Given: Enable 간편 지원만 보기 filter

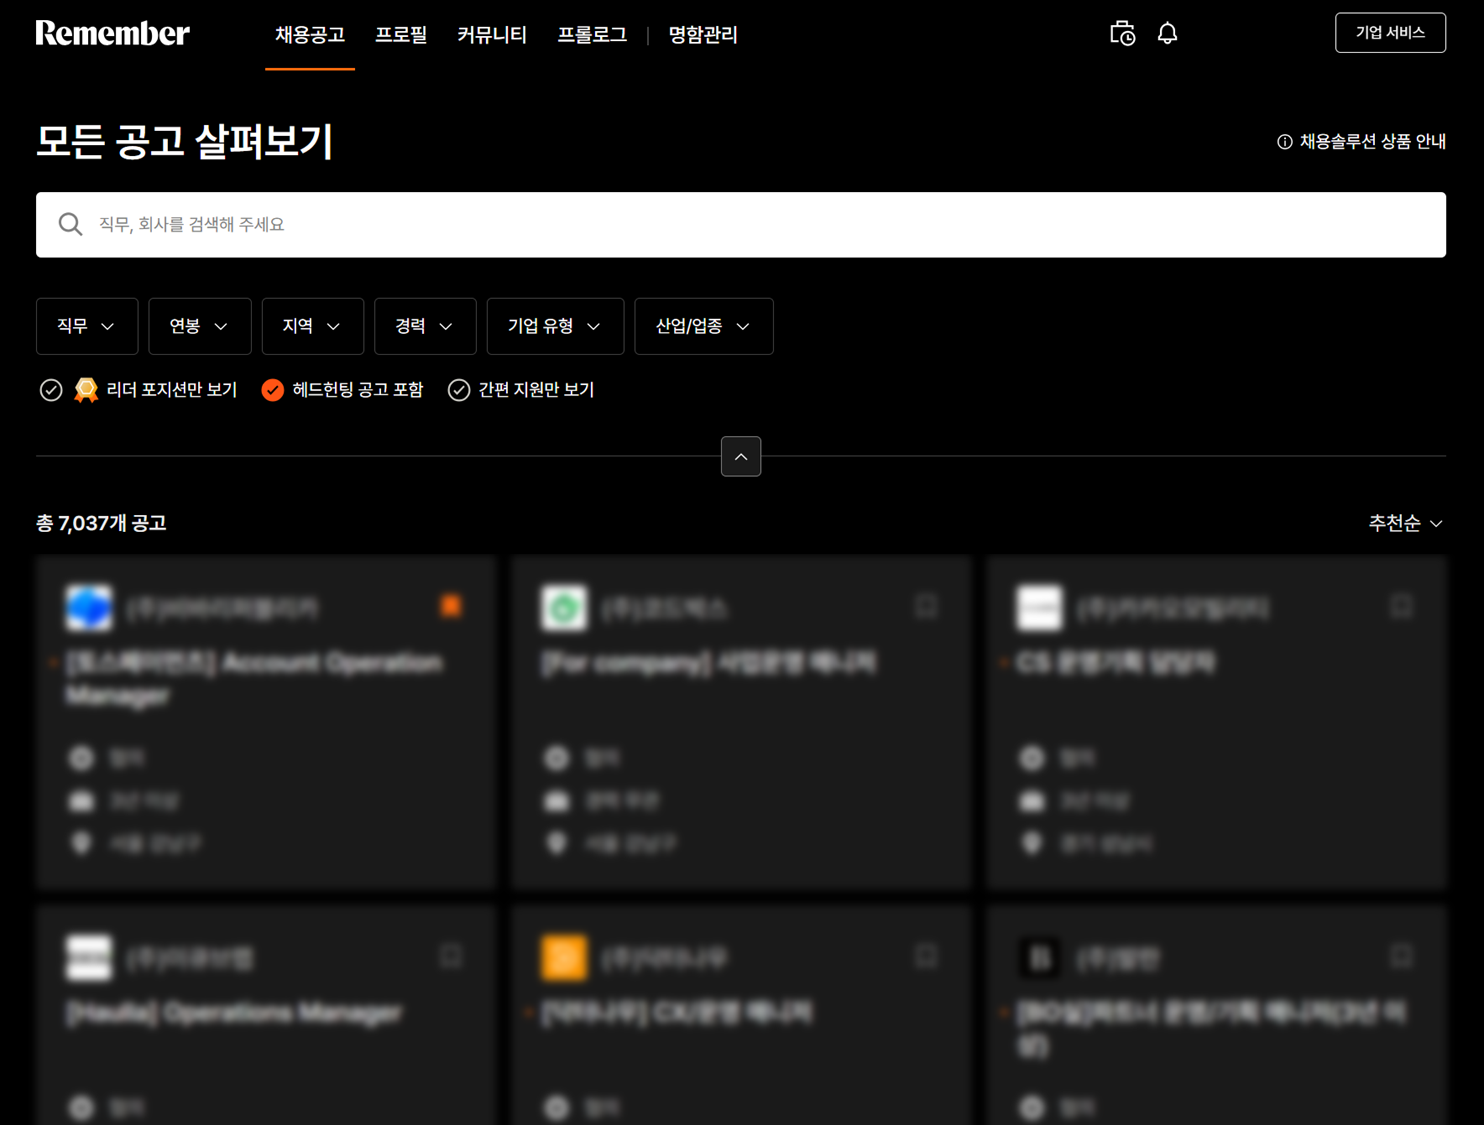Looking at the screenshot, I should coord(459,390).
